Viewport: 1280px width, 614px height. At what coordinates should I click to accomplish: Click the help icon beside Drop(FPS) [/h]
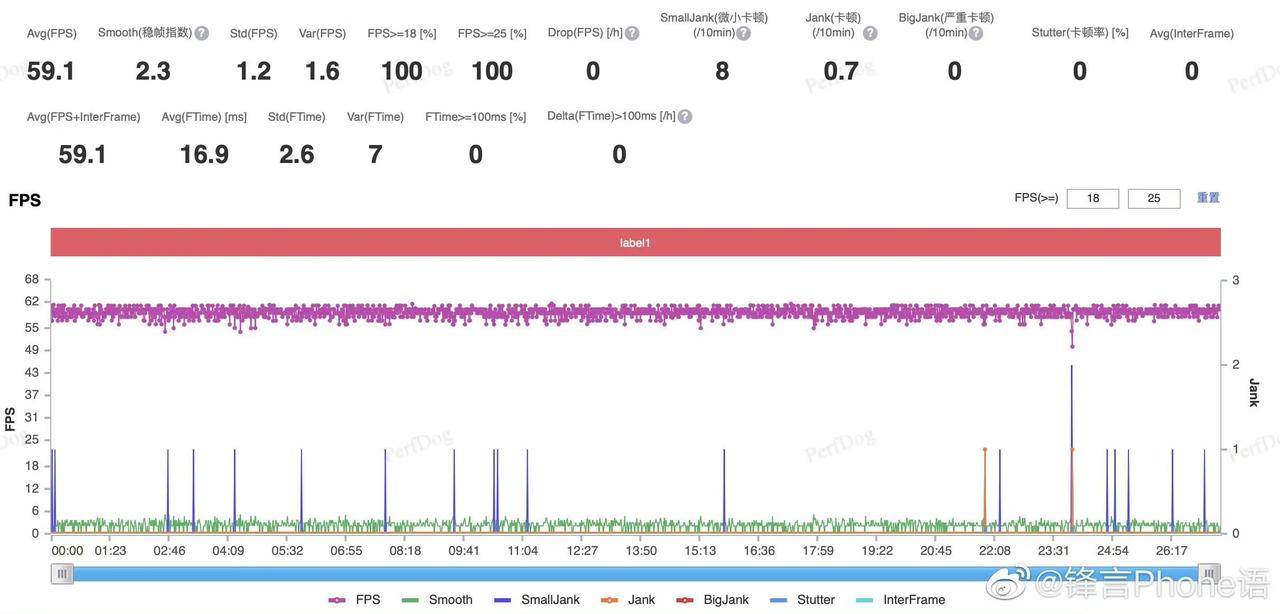click(632, 33)
